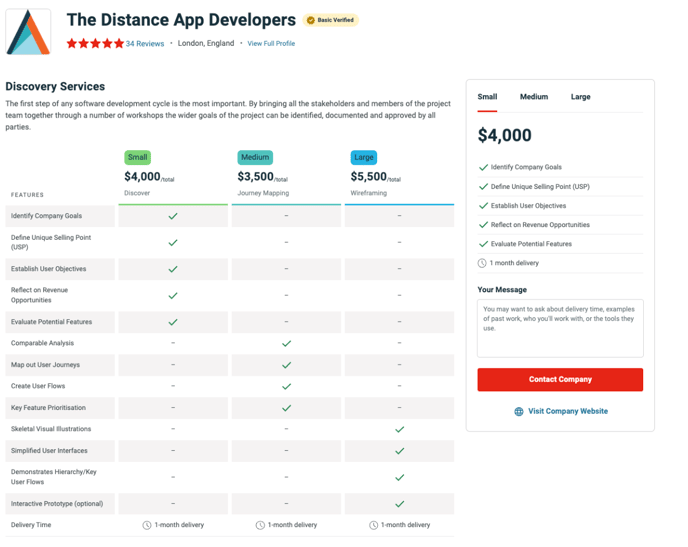Click Reflect on Revenue Opportunities in sidebar

point(540,225)
